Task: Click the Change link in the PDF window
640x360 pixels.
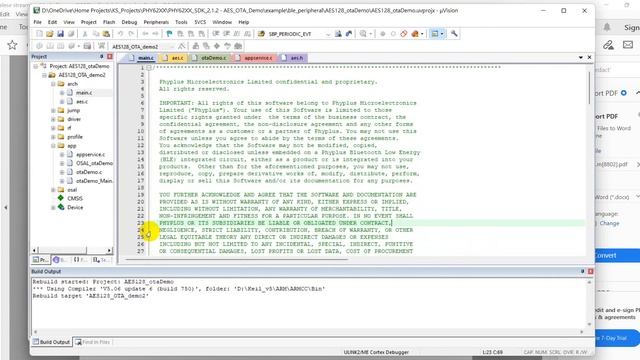Action: click(609, 223)
